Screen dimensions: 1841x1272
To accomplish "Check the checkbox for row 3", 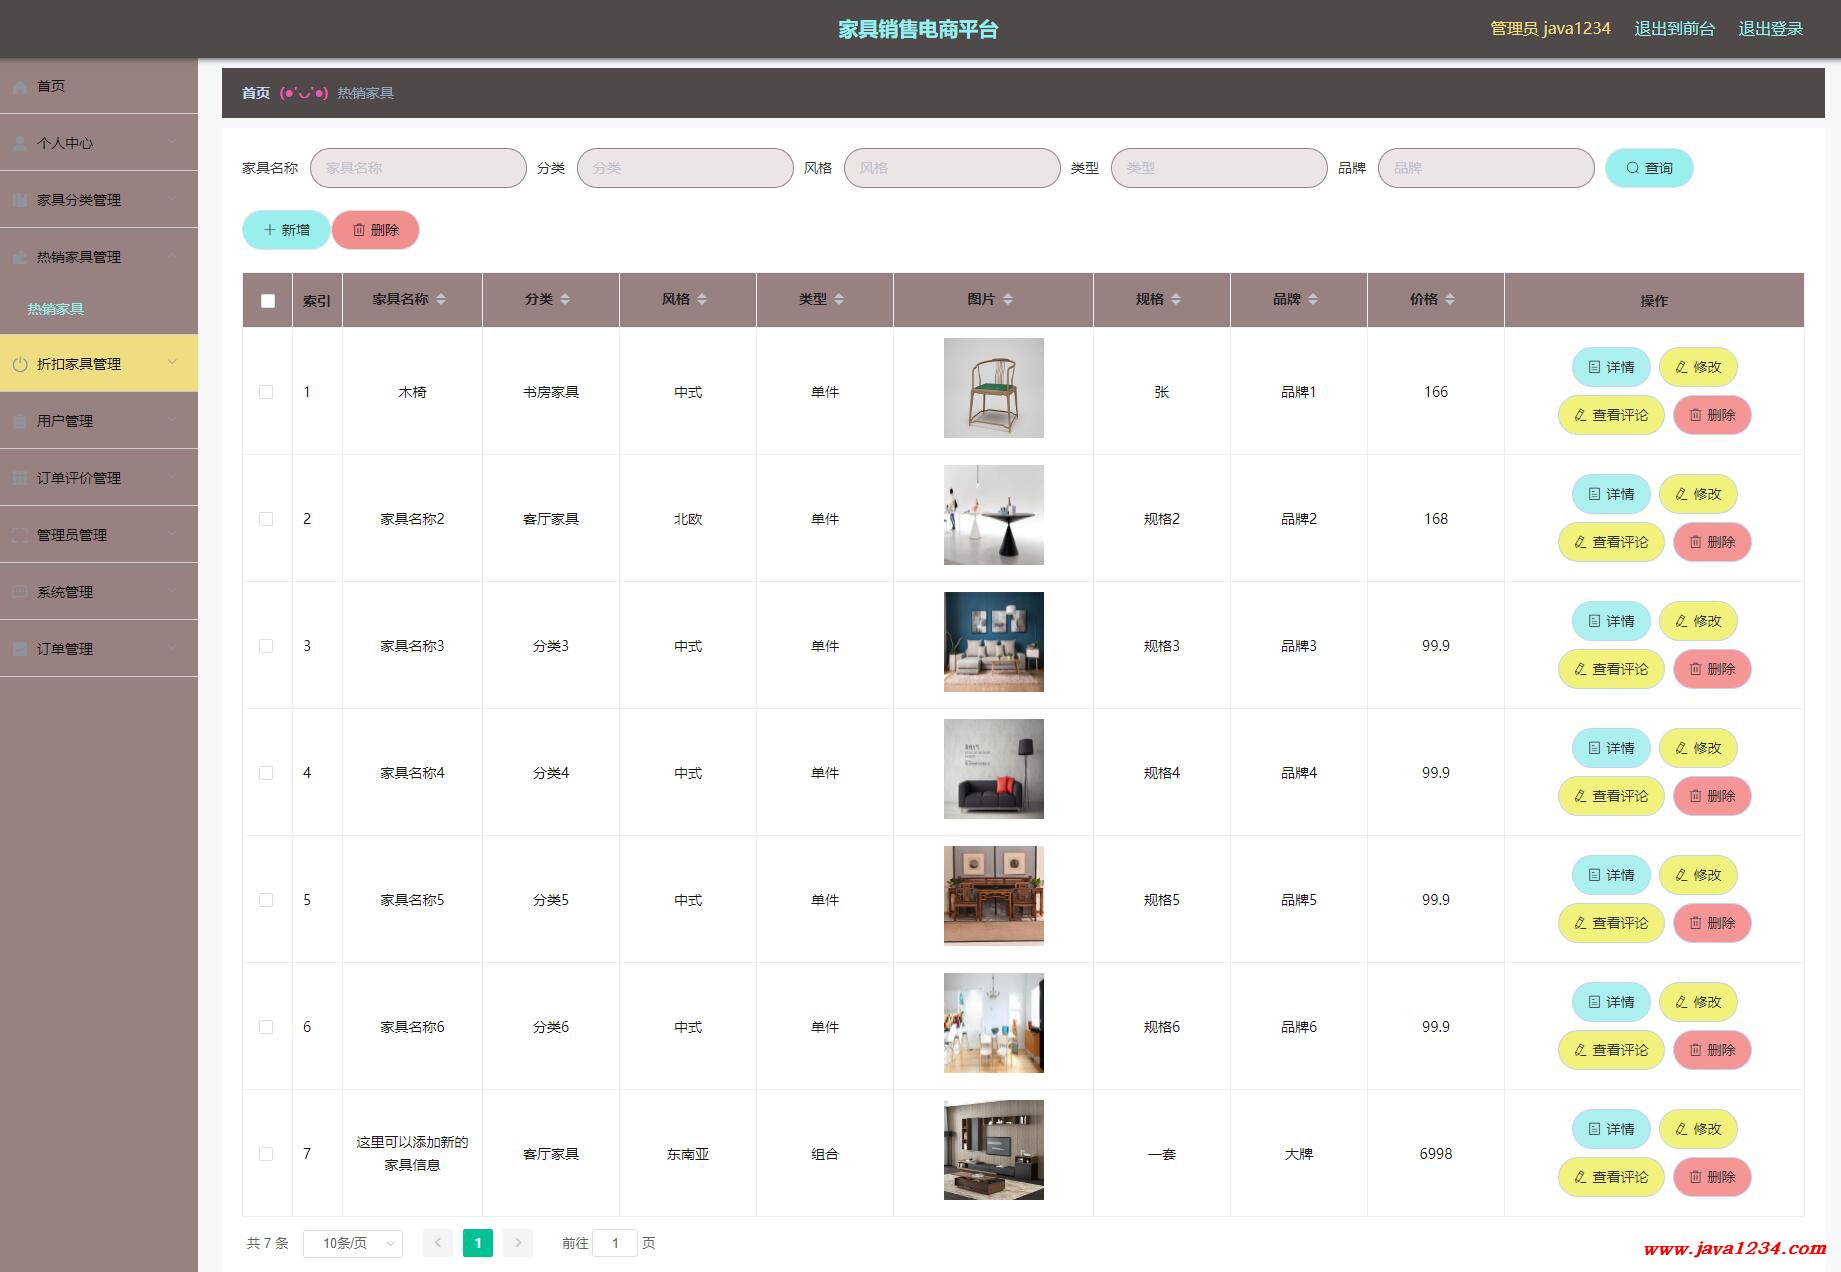I will (266, 646).
